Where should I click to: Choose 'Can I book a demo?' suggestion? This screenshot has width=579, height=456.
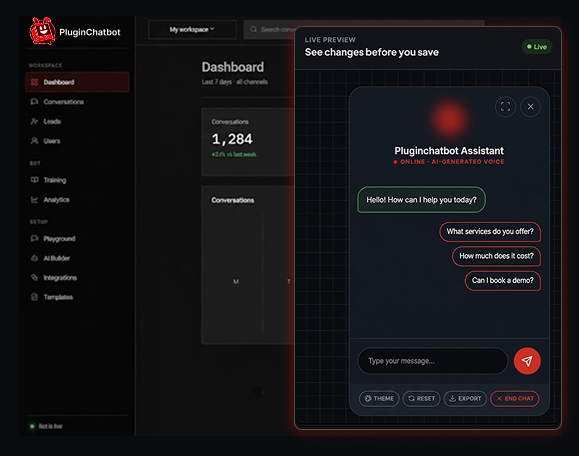click(x=503, y=281)
